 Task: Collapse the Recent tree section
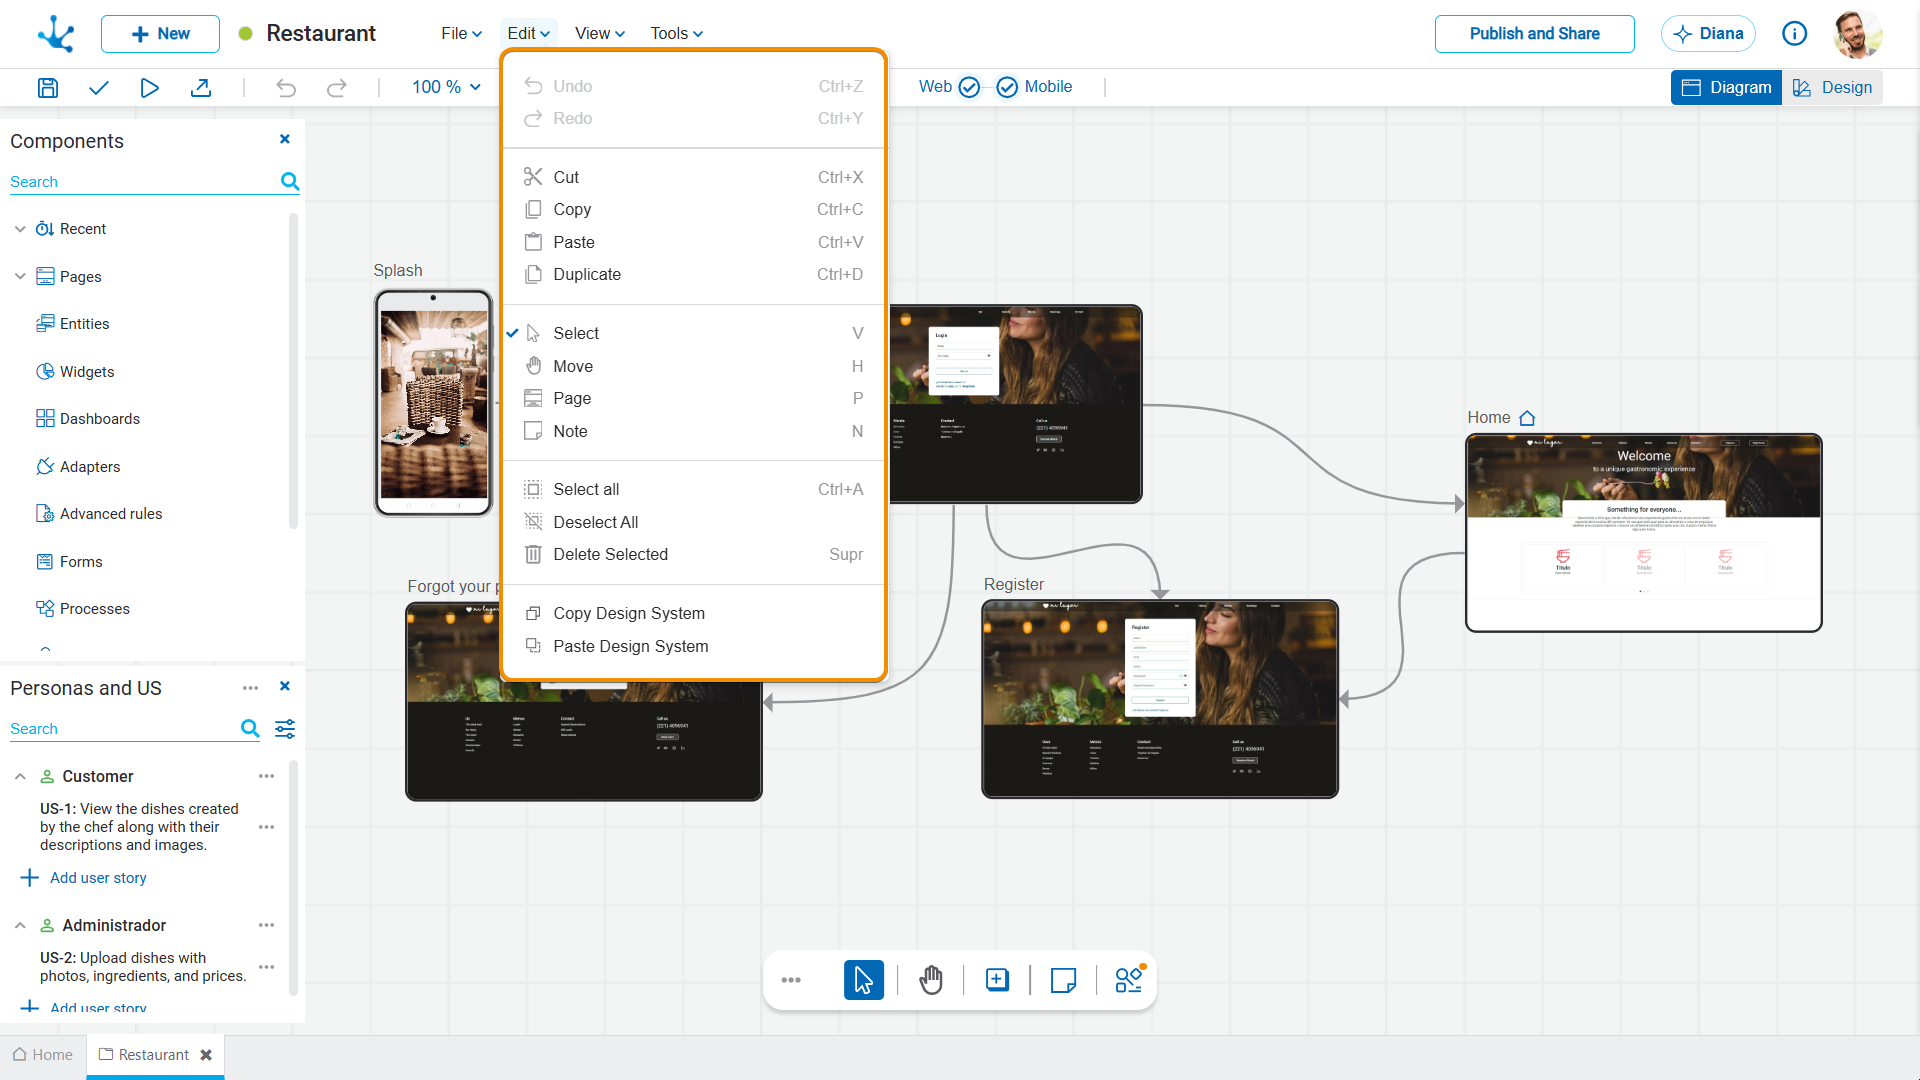tap(20, 229)
